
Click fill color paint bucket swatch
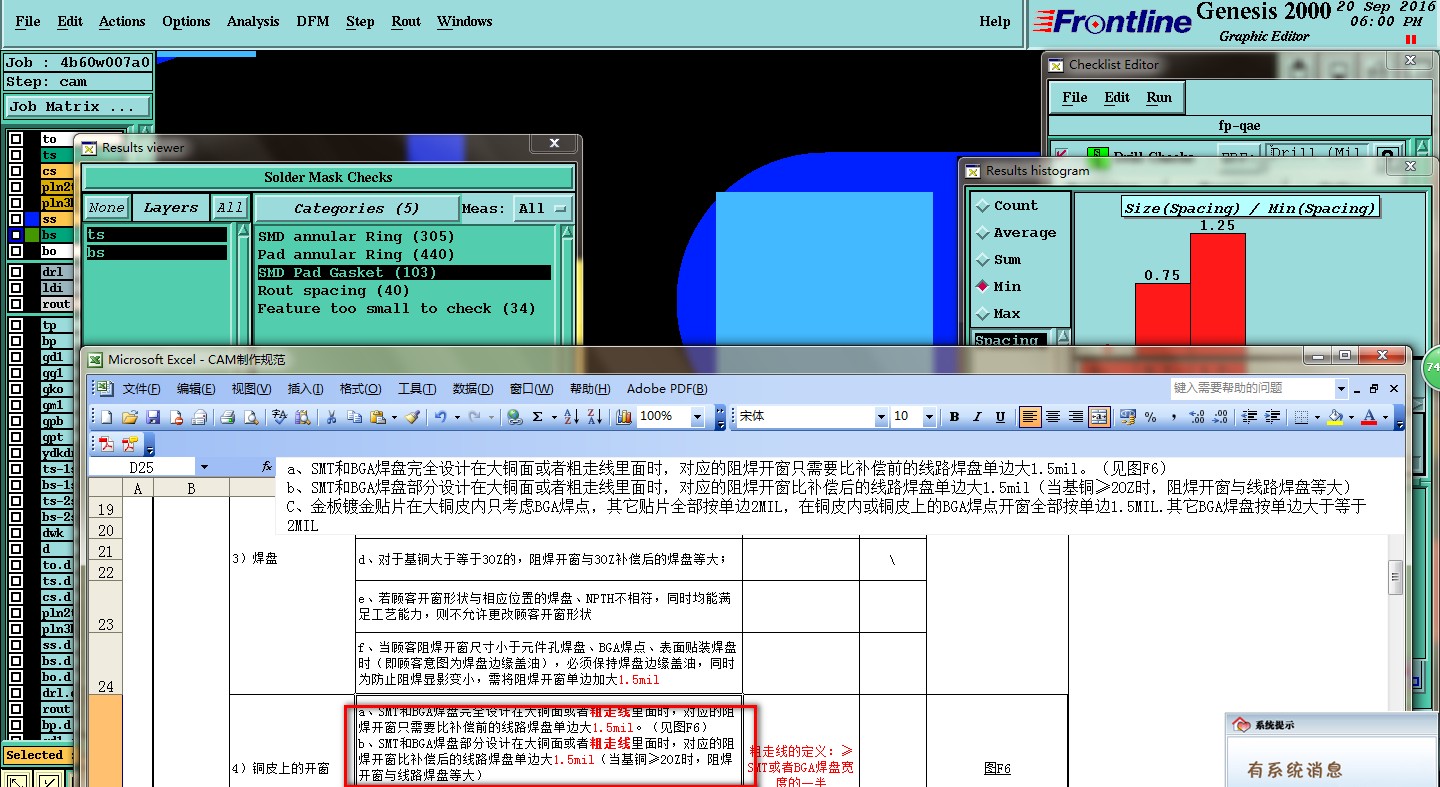click(x=1335, y=417)
